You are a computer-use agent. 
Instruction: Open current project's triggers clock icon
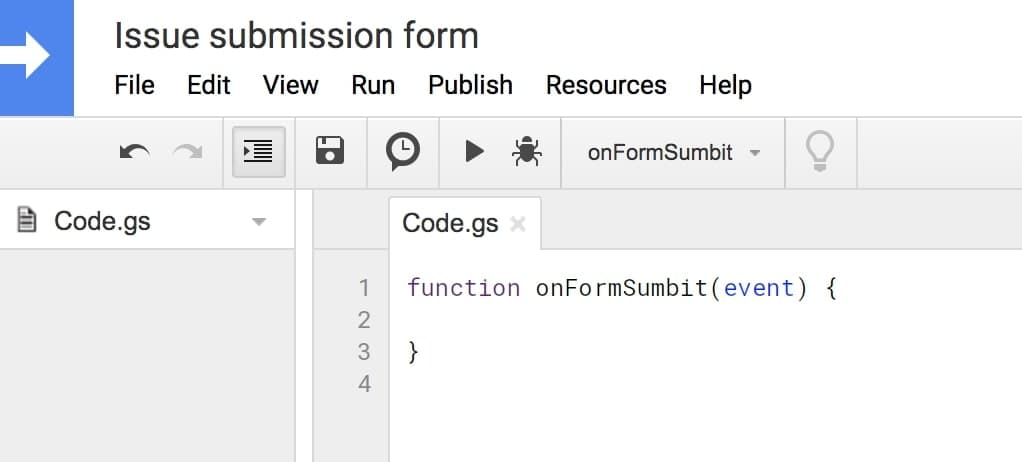click(x=403, y=151)
